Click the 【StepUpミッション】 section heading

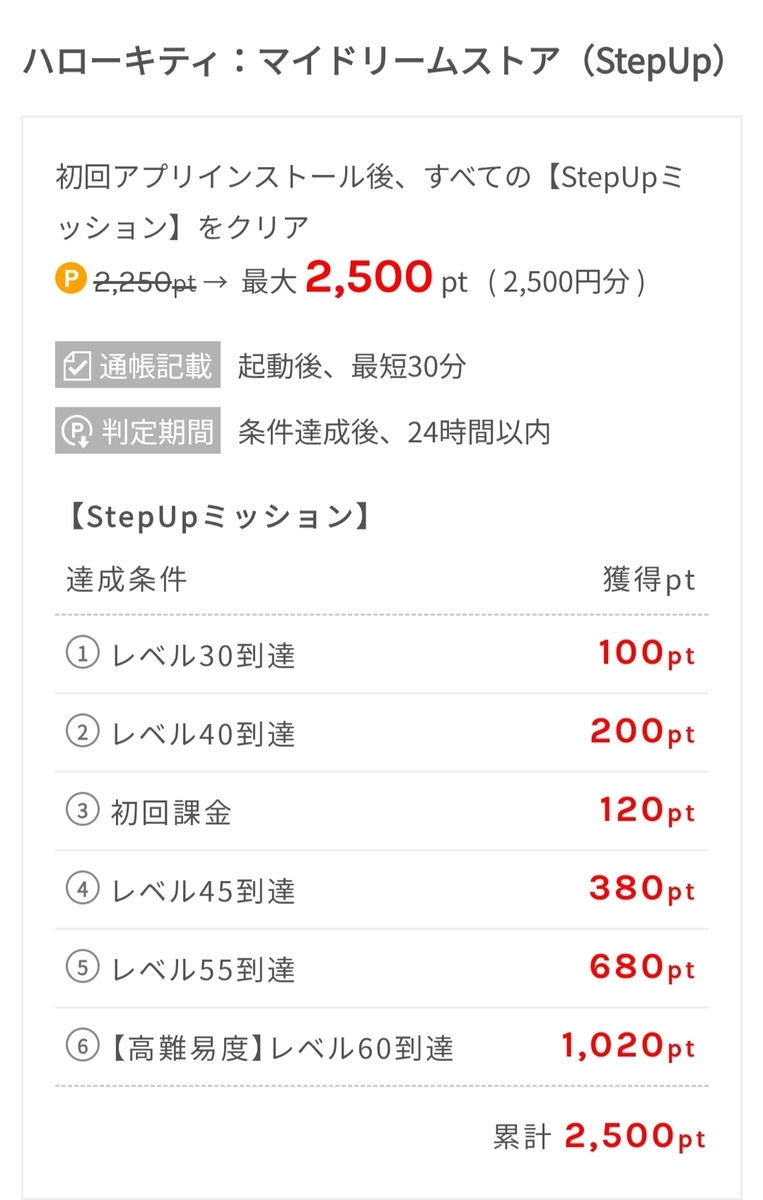[221, 517]
